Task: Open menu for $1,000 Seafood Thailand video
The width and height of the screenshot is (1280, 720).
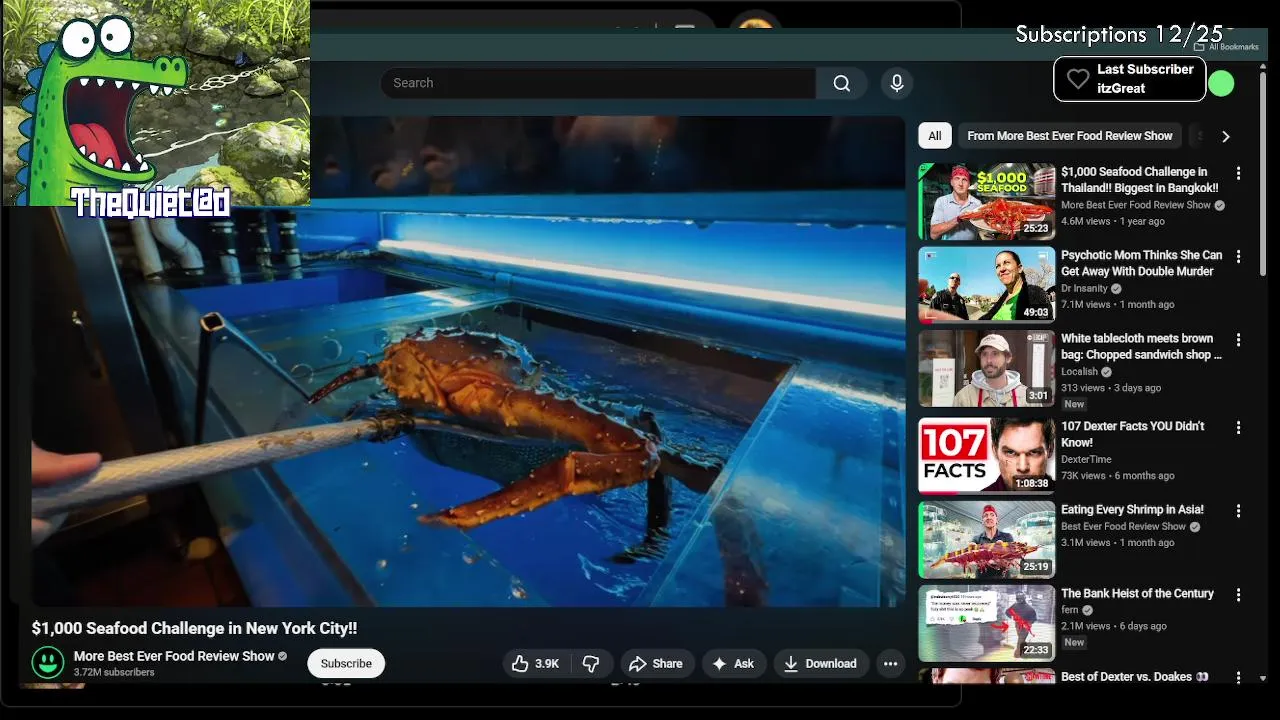Action: click(1238, 173)
